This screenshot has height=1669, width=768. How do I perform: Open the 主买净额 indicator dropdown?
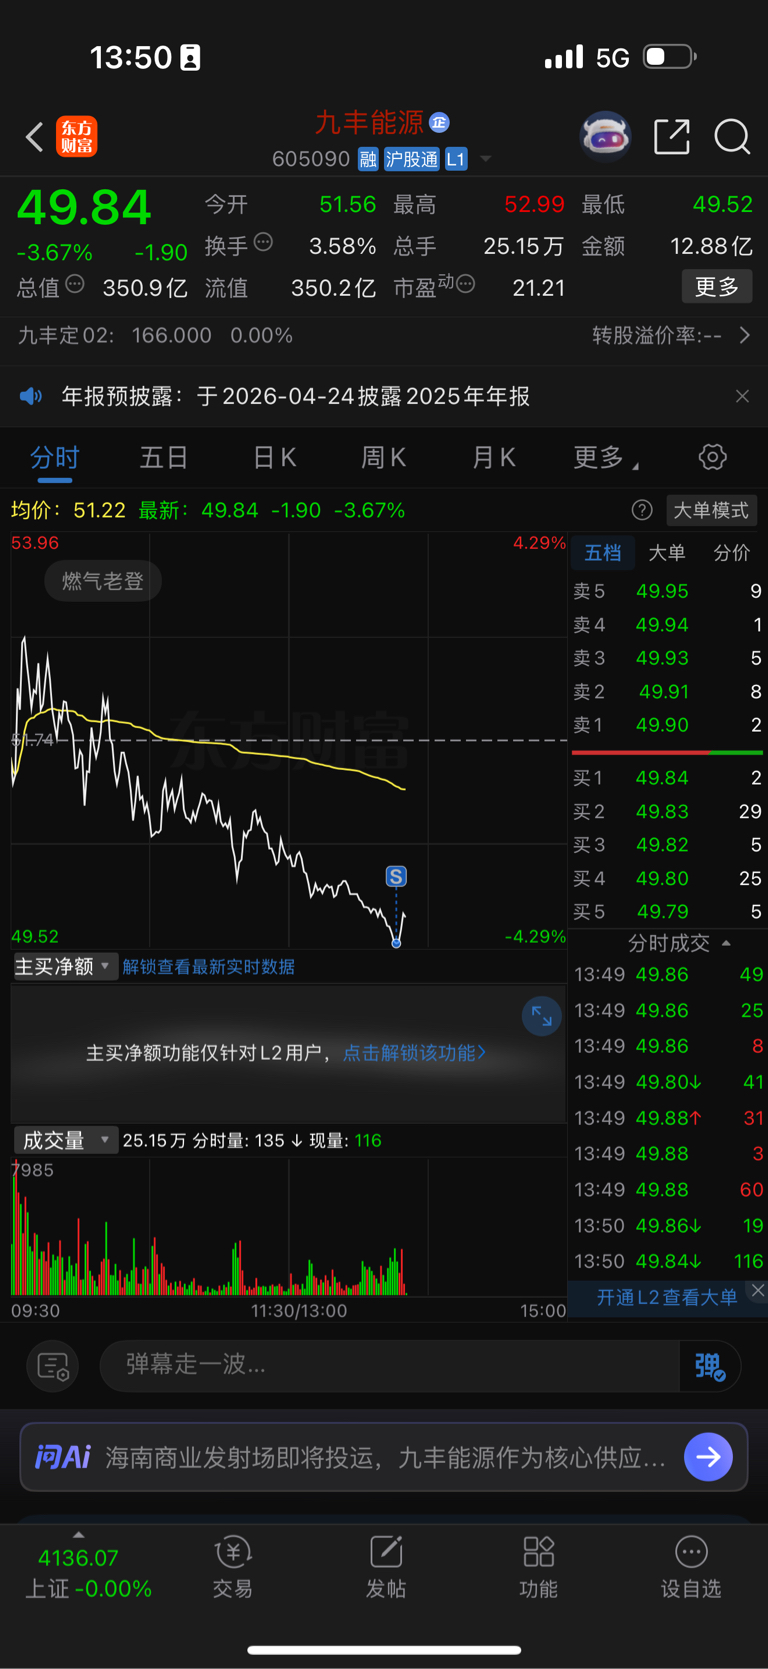click(x=64, y=966)
